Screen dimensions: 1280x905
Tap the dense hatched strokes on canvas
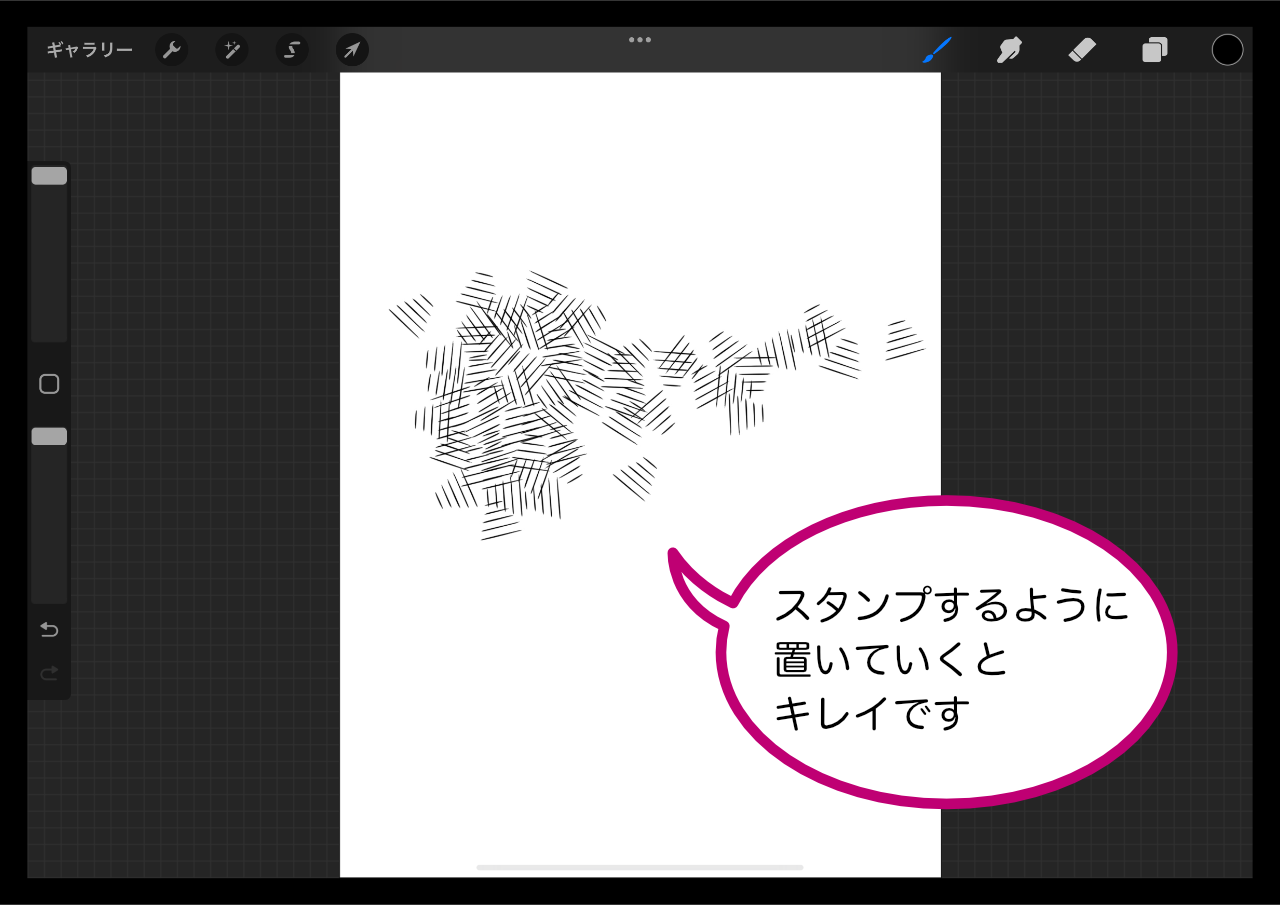click(510, 400)
